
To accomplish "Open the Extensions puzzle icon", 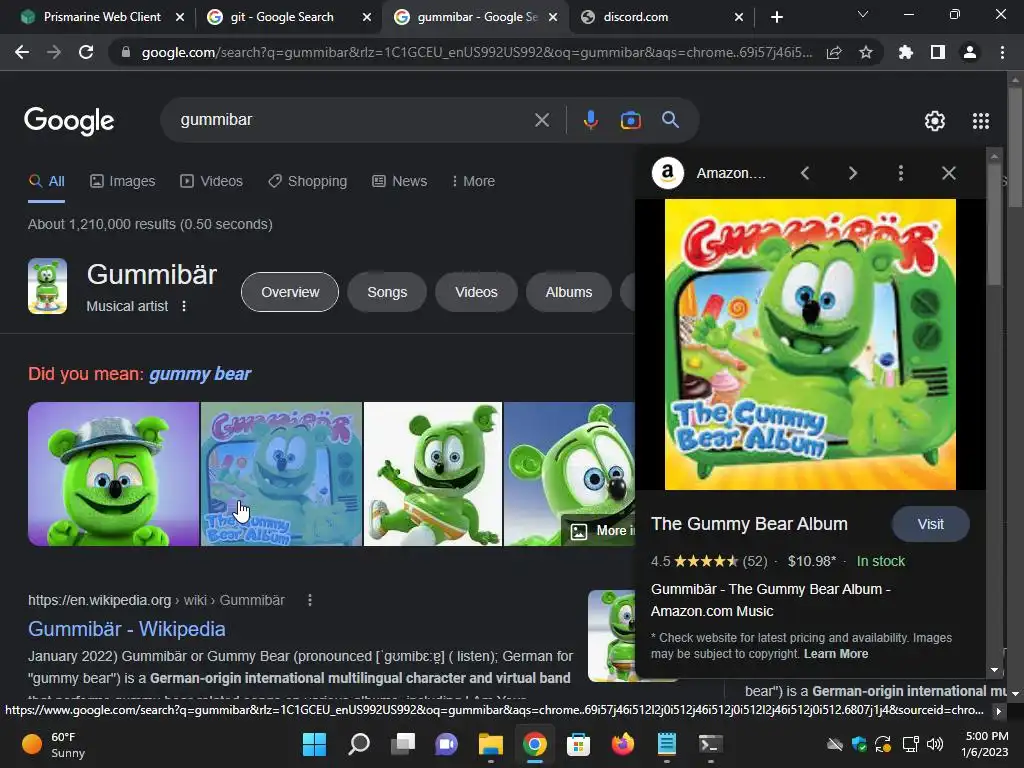I will 906,52.
